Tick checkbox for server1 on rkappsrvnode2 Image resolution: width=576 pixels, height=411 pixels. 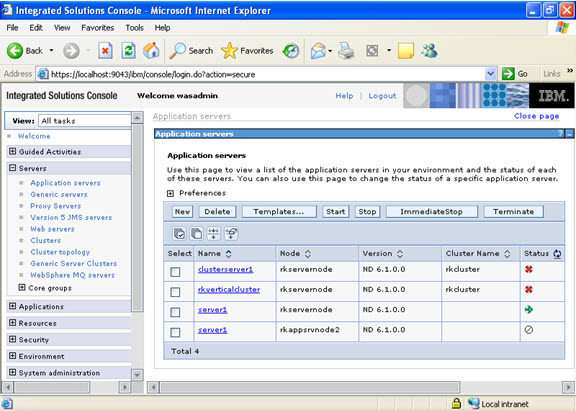tap(175, 332)
